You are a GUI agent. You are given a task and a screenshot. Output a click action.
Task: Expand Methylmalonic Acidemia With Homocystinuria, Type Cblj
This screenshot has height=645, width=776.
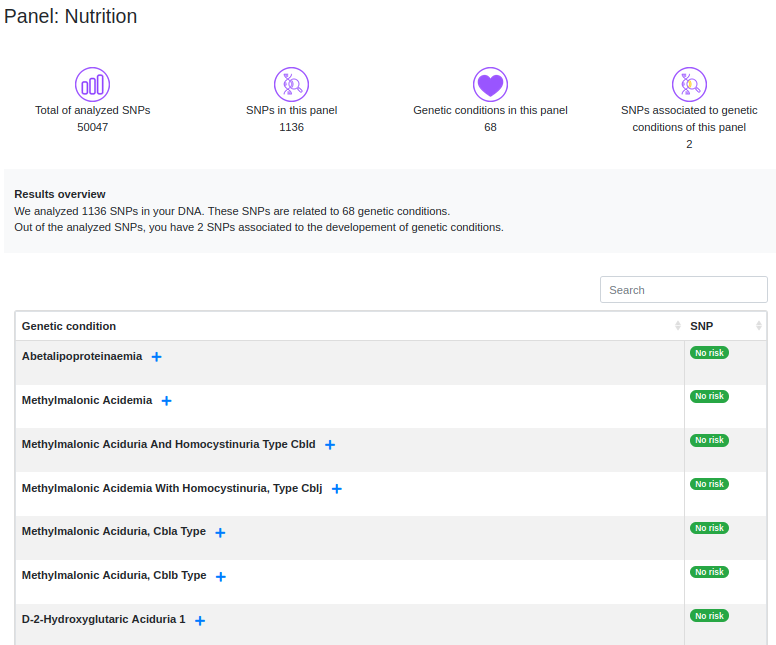coord(337,489)
